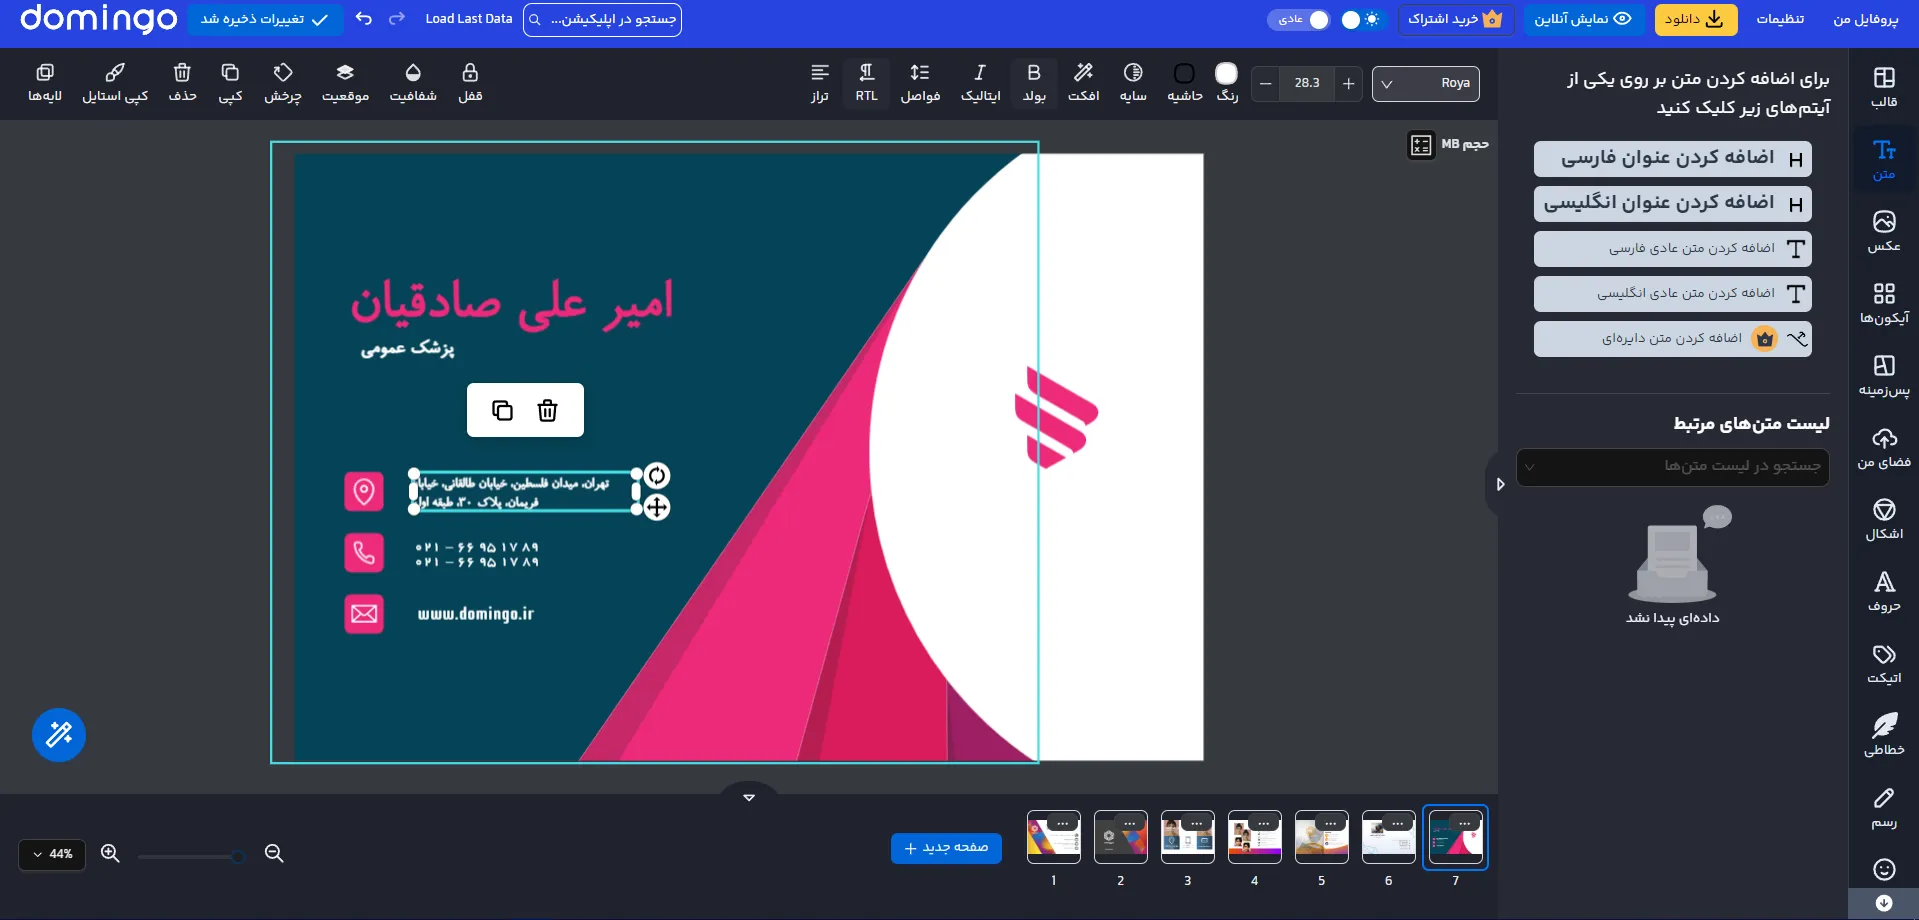This screenshot has width=1919, height=920.
Task: Open the Etiquette (اتیکت) tag tab
Action: click(1884, 663)
